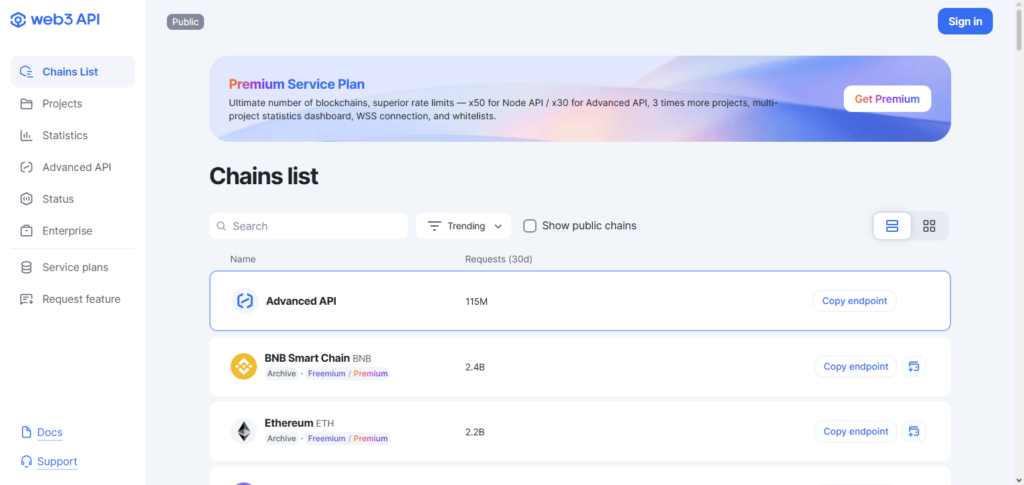
Task: Click the Statistics bar chart icon
Action: pyautogui.click(x=26, y=136)
